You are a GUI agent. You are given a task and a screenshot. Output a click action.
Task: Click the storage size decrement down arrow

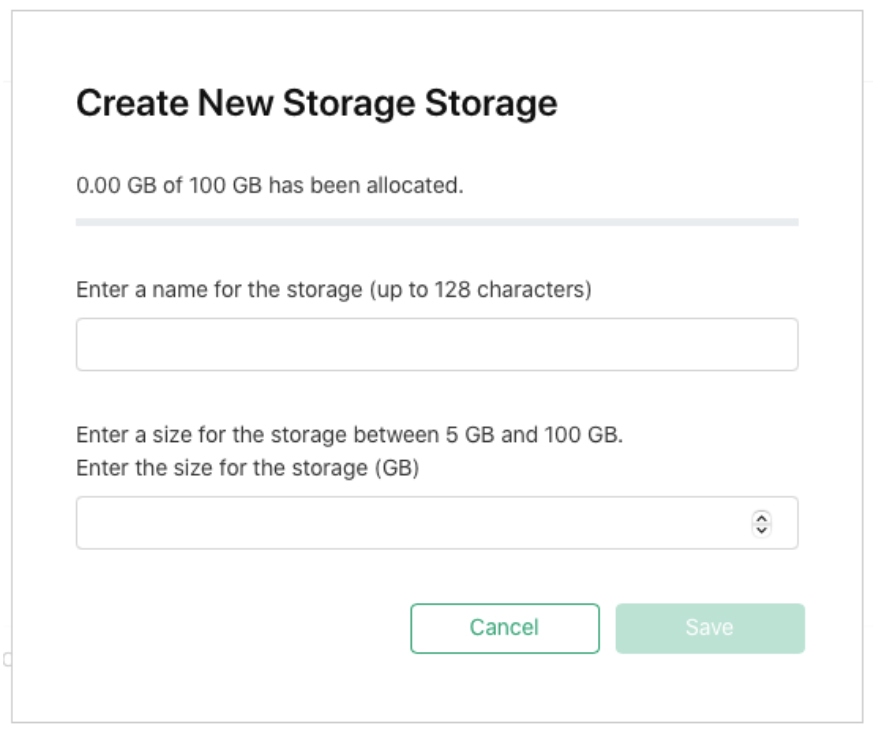click(x=761, y=529)
